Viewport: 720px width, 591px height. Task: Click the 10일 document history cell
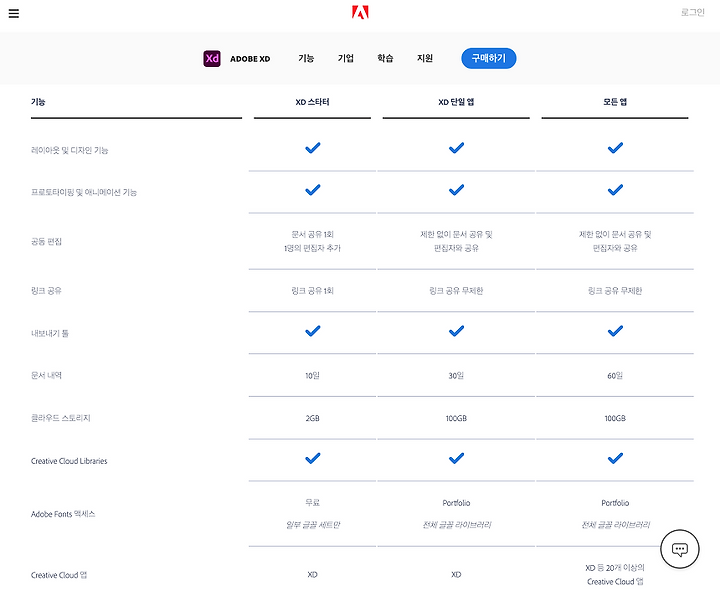tap(312, 376)
